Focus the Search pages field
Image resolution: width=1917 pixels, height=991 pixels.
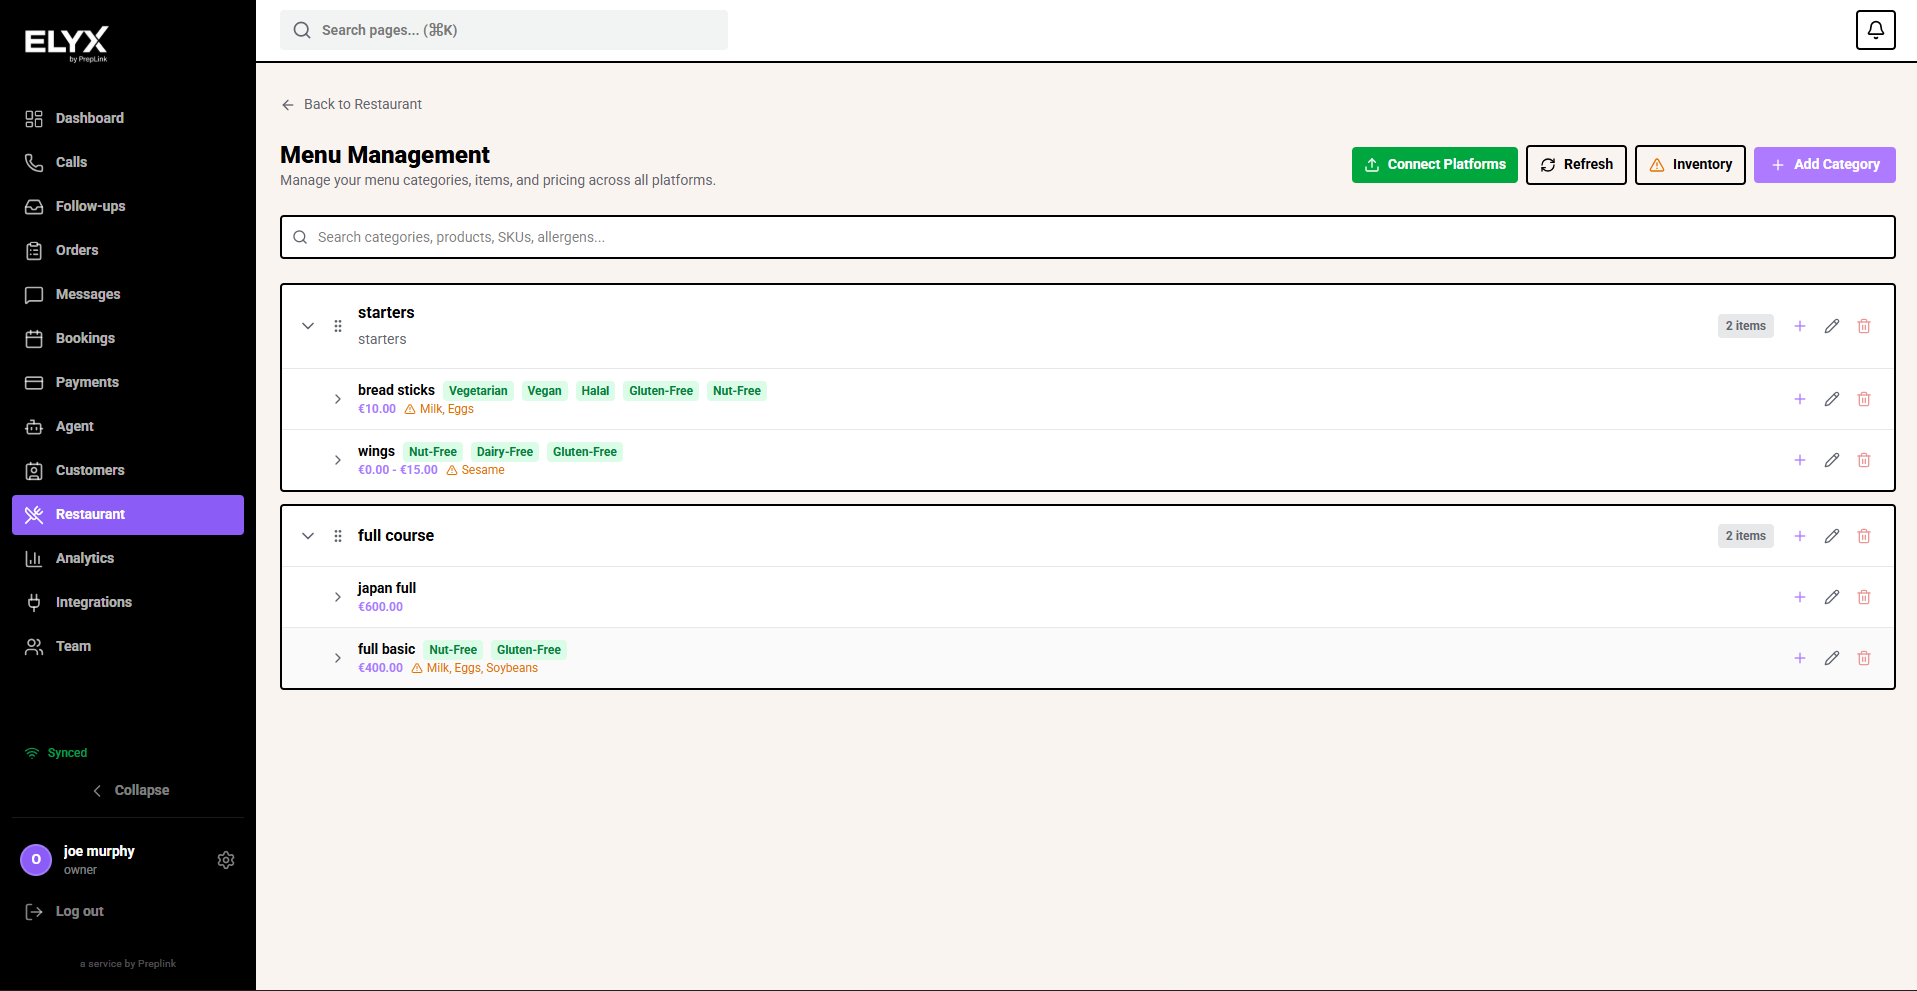click(504, 30)
